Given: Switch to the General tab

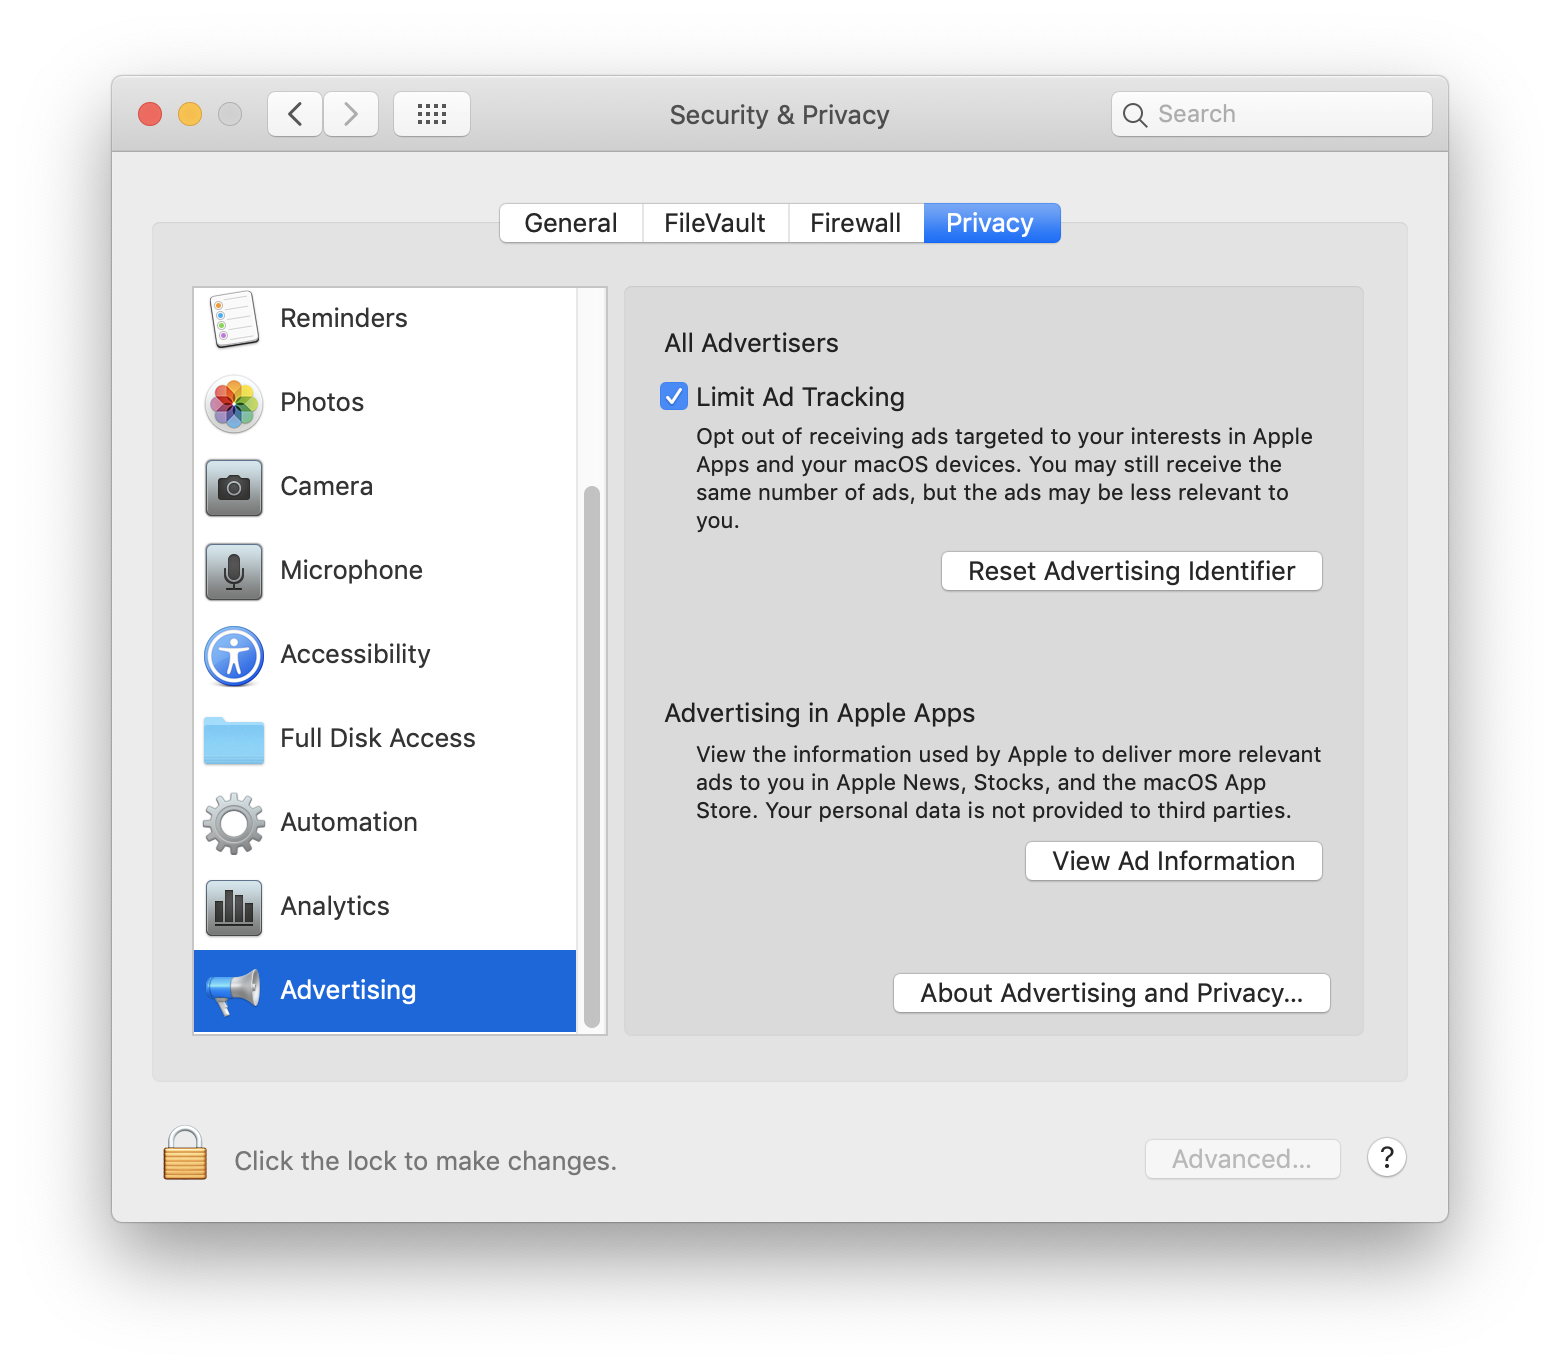Looking at the screenshot, I should pos(571,223).
